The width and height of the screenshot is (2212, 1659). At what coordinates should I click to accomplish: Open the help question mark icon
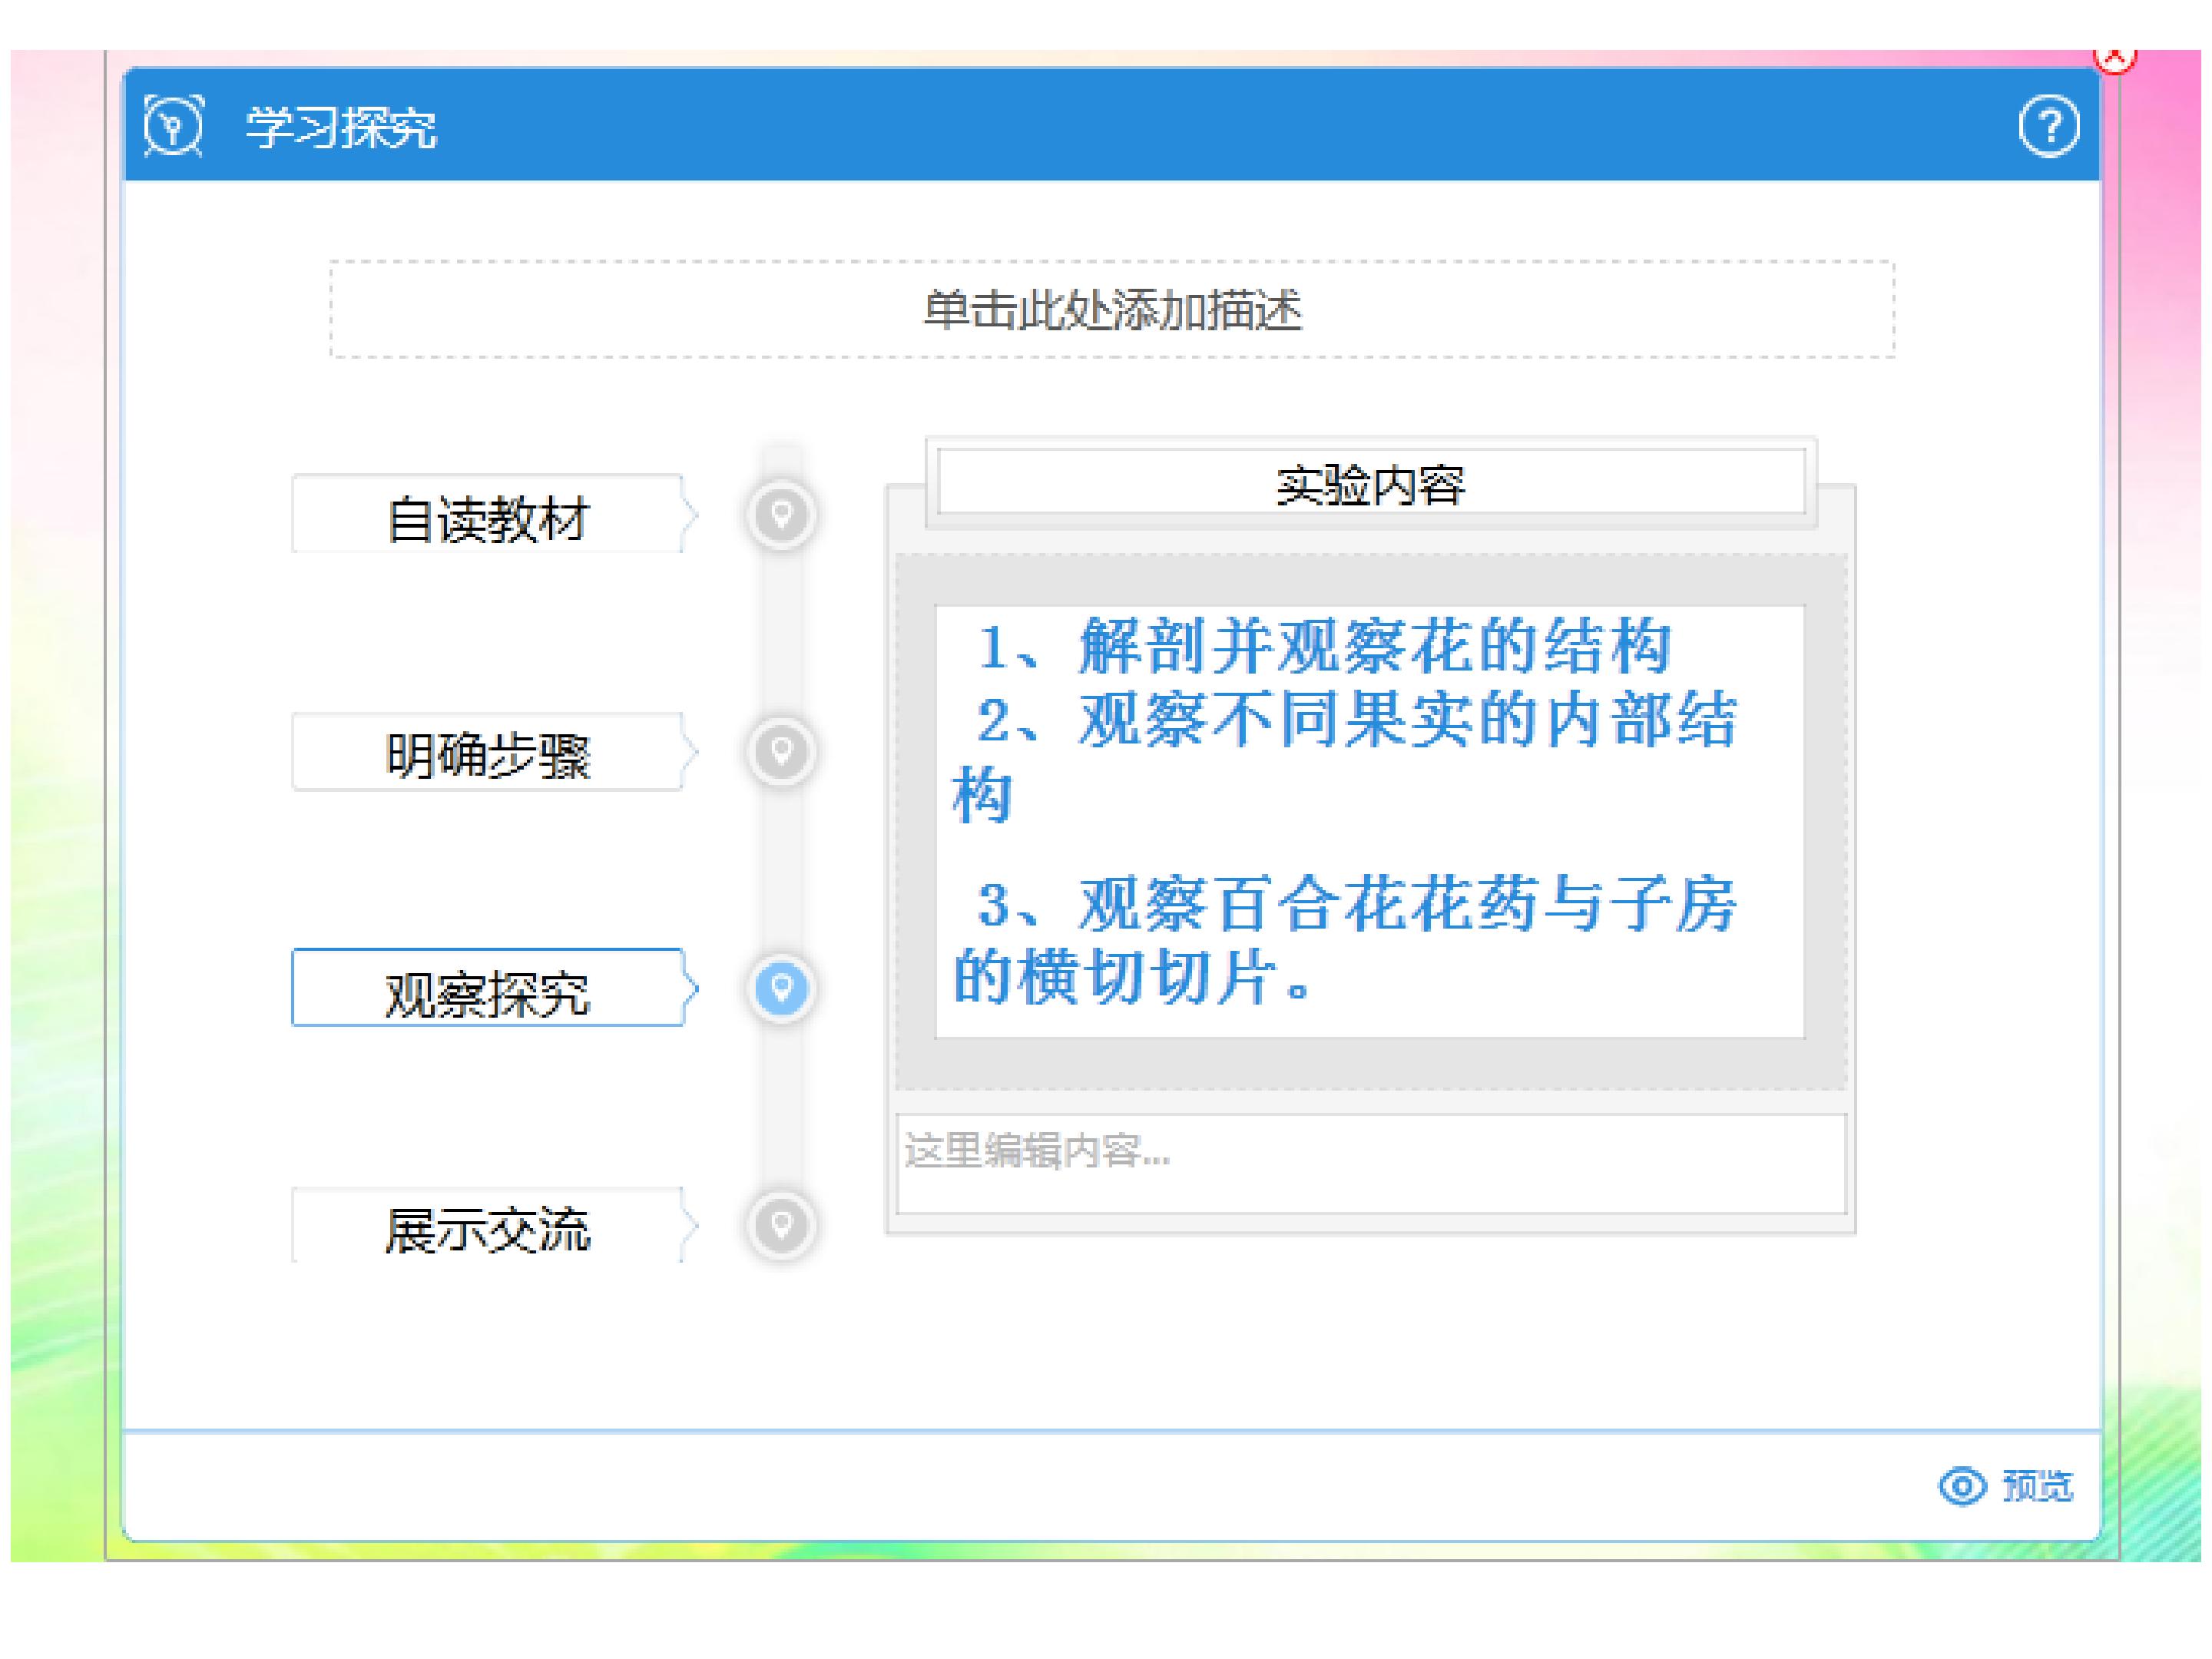pyautogui.click(x=2048, y=126)
